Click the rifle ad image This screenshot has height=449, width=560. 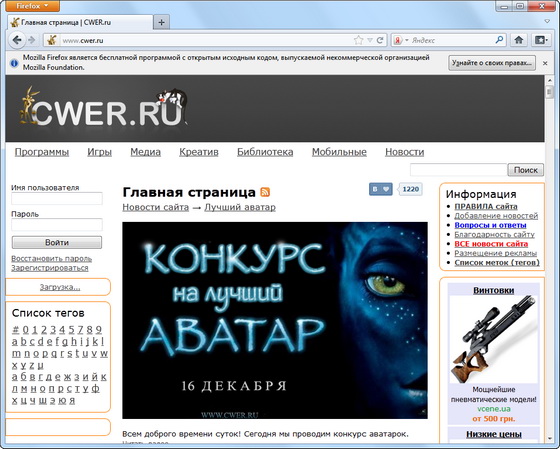pyautogui.click(x=494, y=339)
